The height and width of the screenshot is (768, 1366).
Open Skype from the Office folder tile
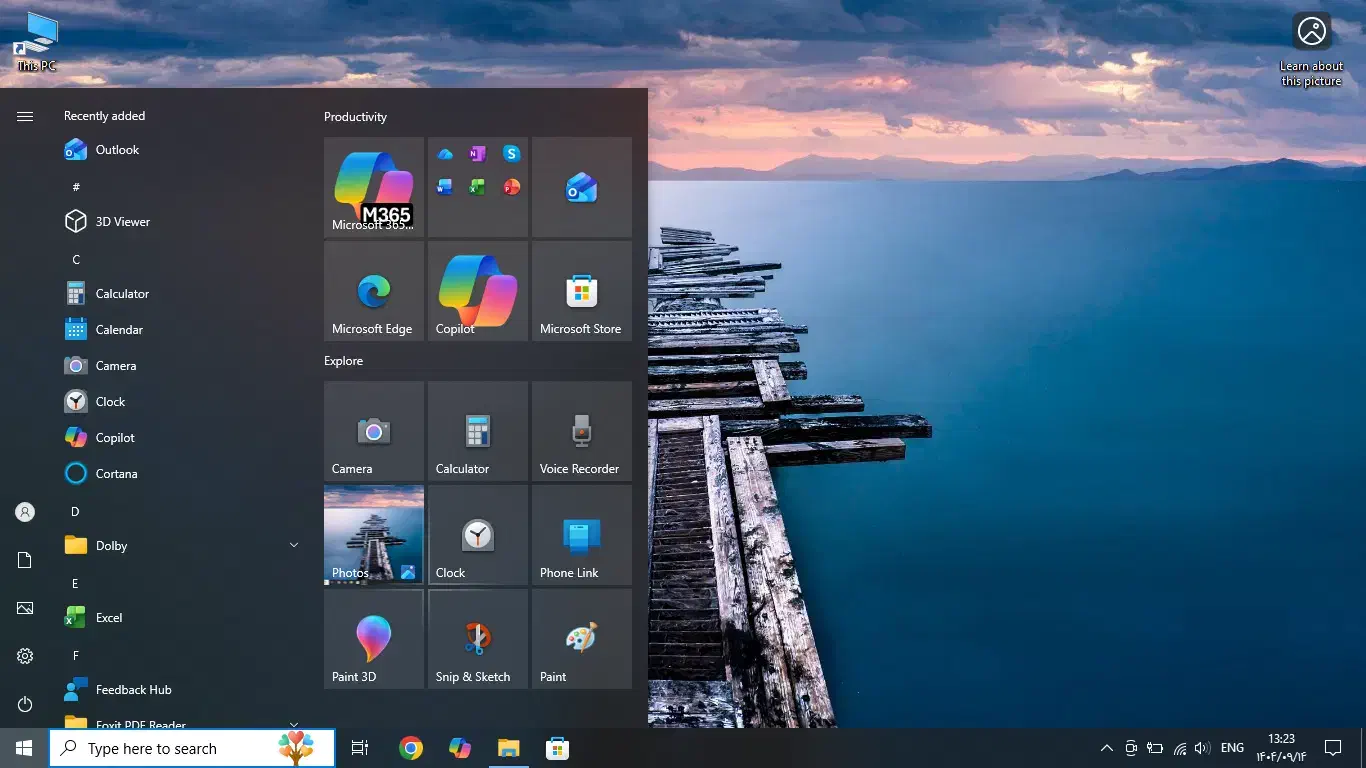(511, 153)
